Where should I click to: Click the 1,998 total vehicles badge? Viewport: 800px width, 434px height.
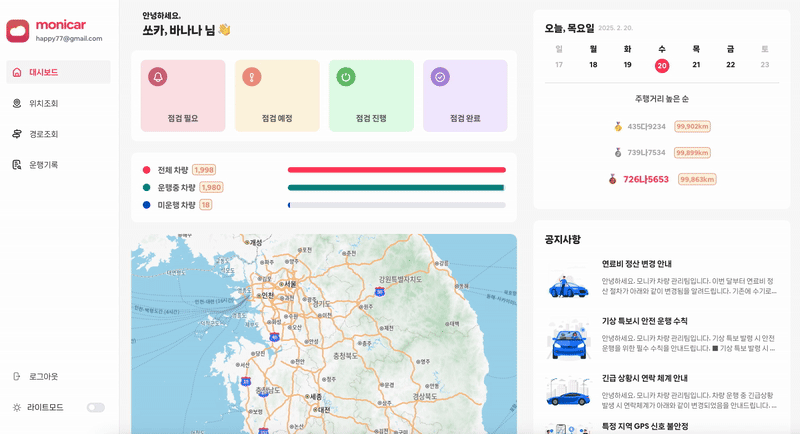[x=204, y=170]
